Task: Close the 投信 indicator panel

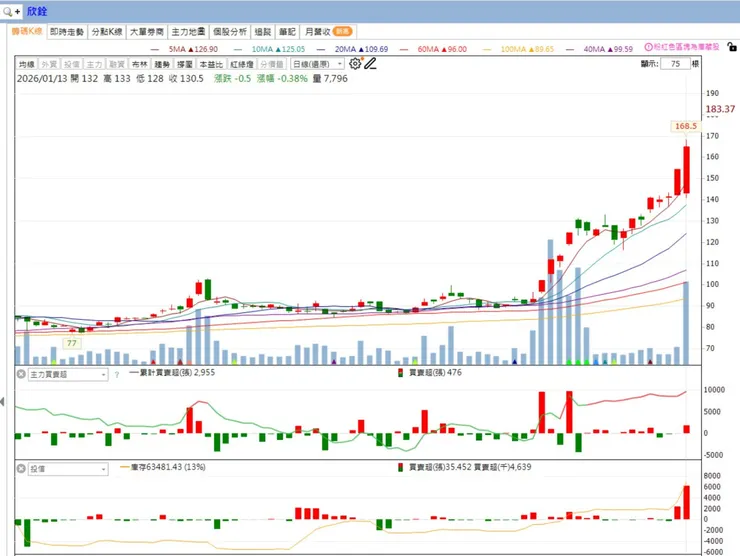Action: [x=21, y=469]
